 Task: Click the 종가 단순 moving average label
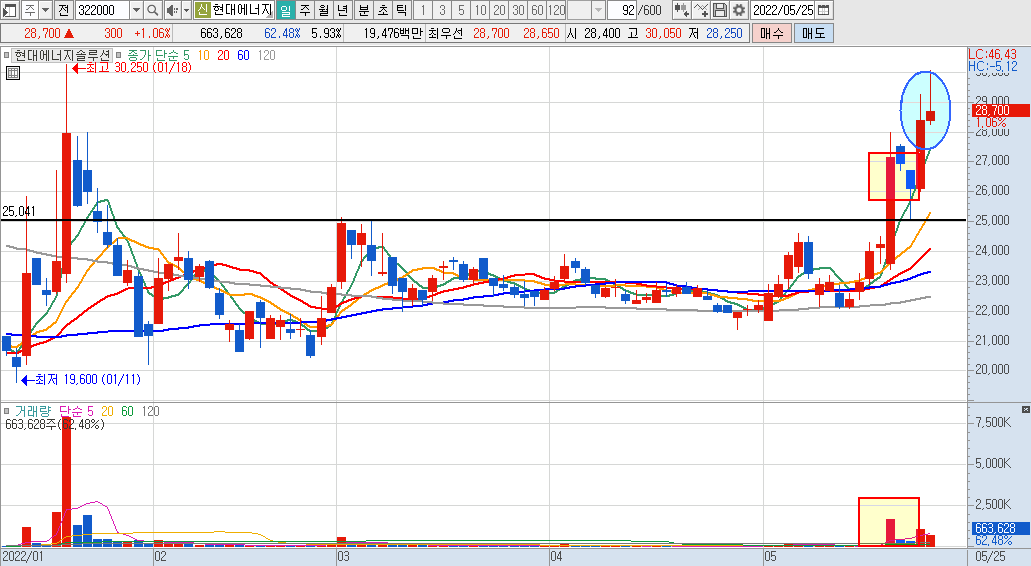pos(152,56)
